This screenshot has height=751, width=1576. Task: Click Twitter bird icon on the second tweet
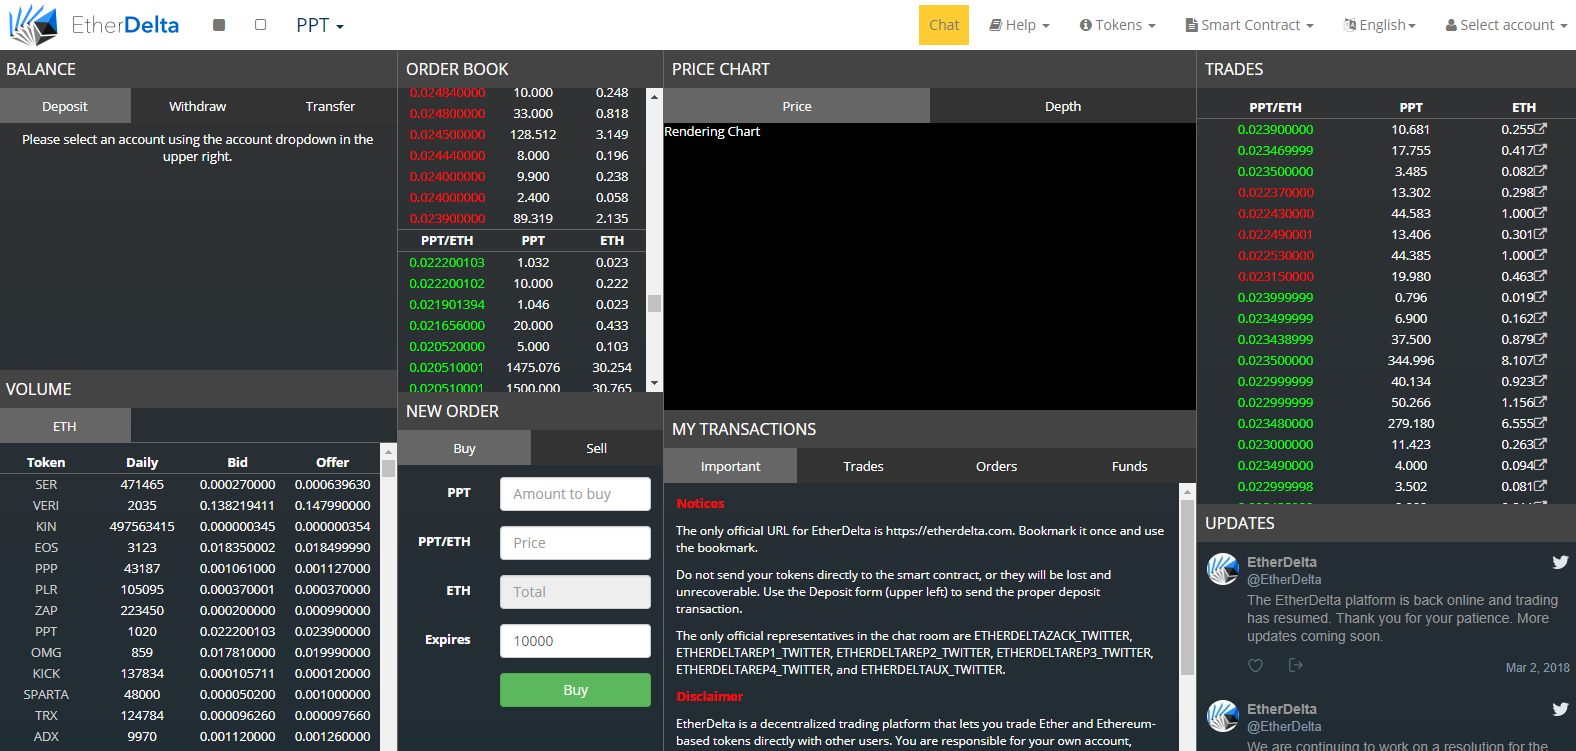pyautogui.click(x=1560, y=709)
